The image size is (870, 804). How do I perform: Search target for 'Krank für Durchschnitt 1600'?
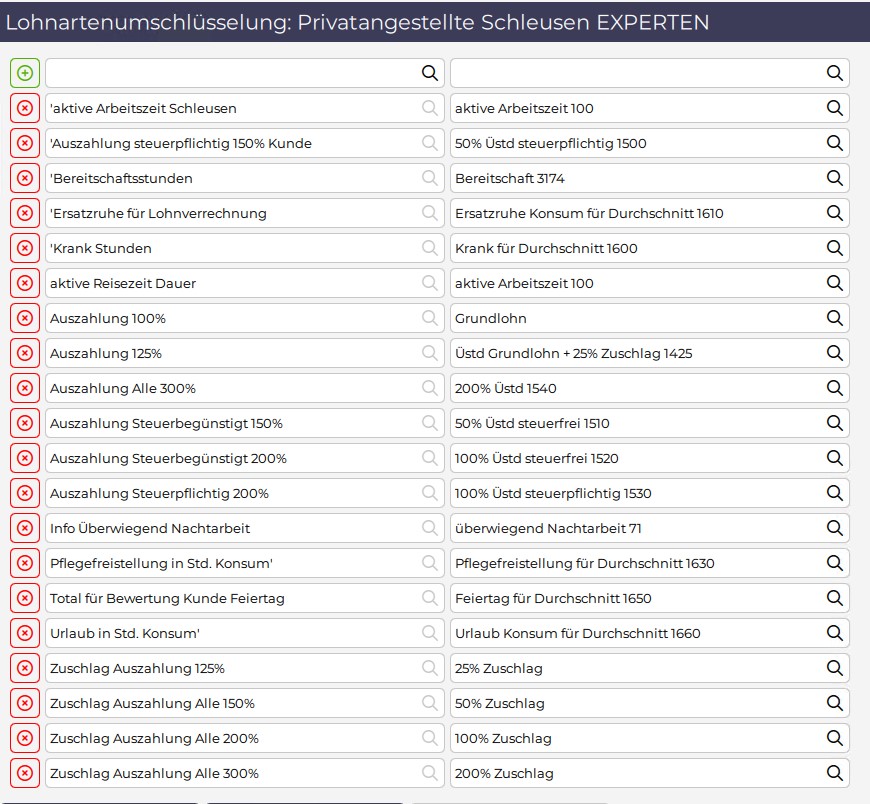pyautogui.click(x=834, y=247)
